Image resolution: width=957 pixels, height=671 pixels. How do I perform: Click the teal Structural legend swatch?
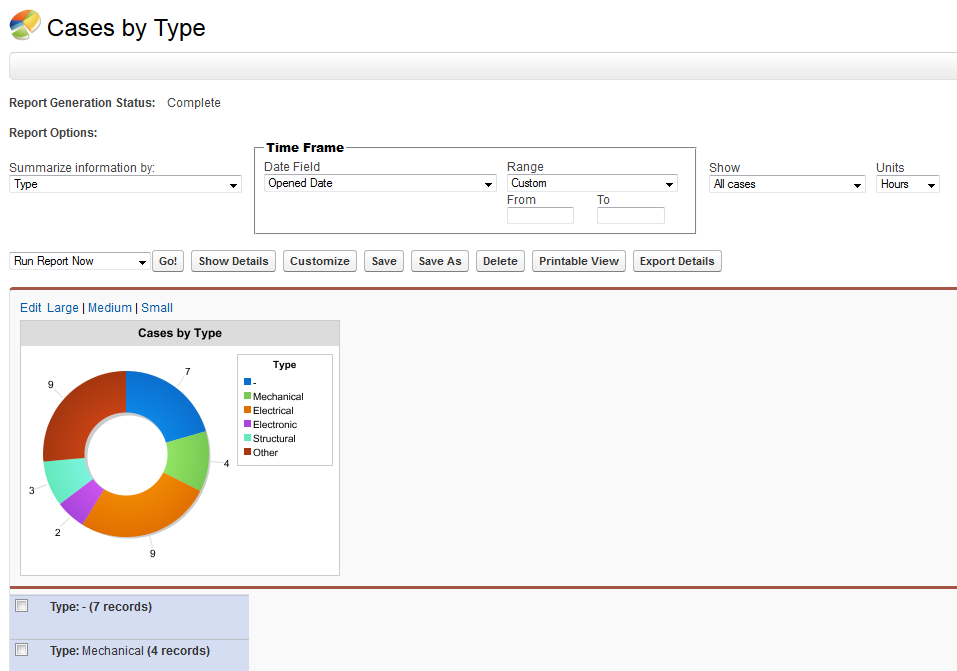click(247, 438)
